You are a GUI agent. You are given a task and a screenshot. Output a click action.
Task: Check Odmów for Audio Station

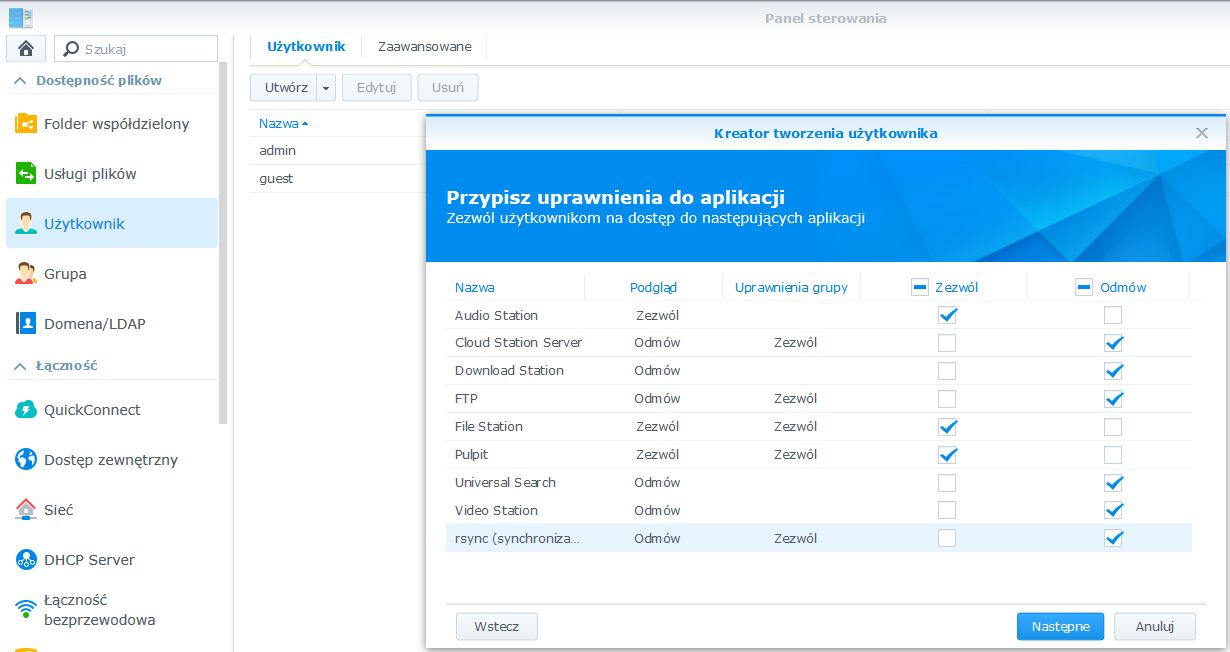(x=1113, y=315)
